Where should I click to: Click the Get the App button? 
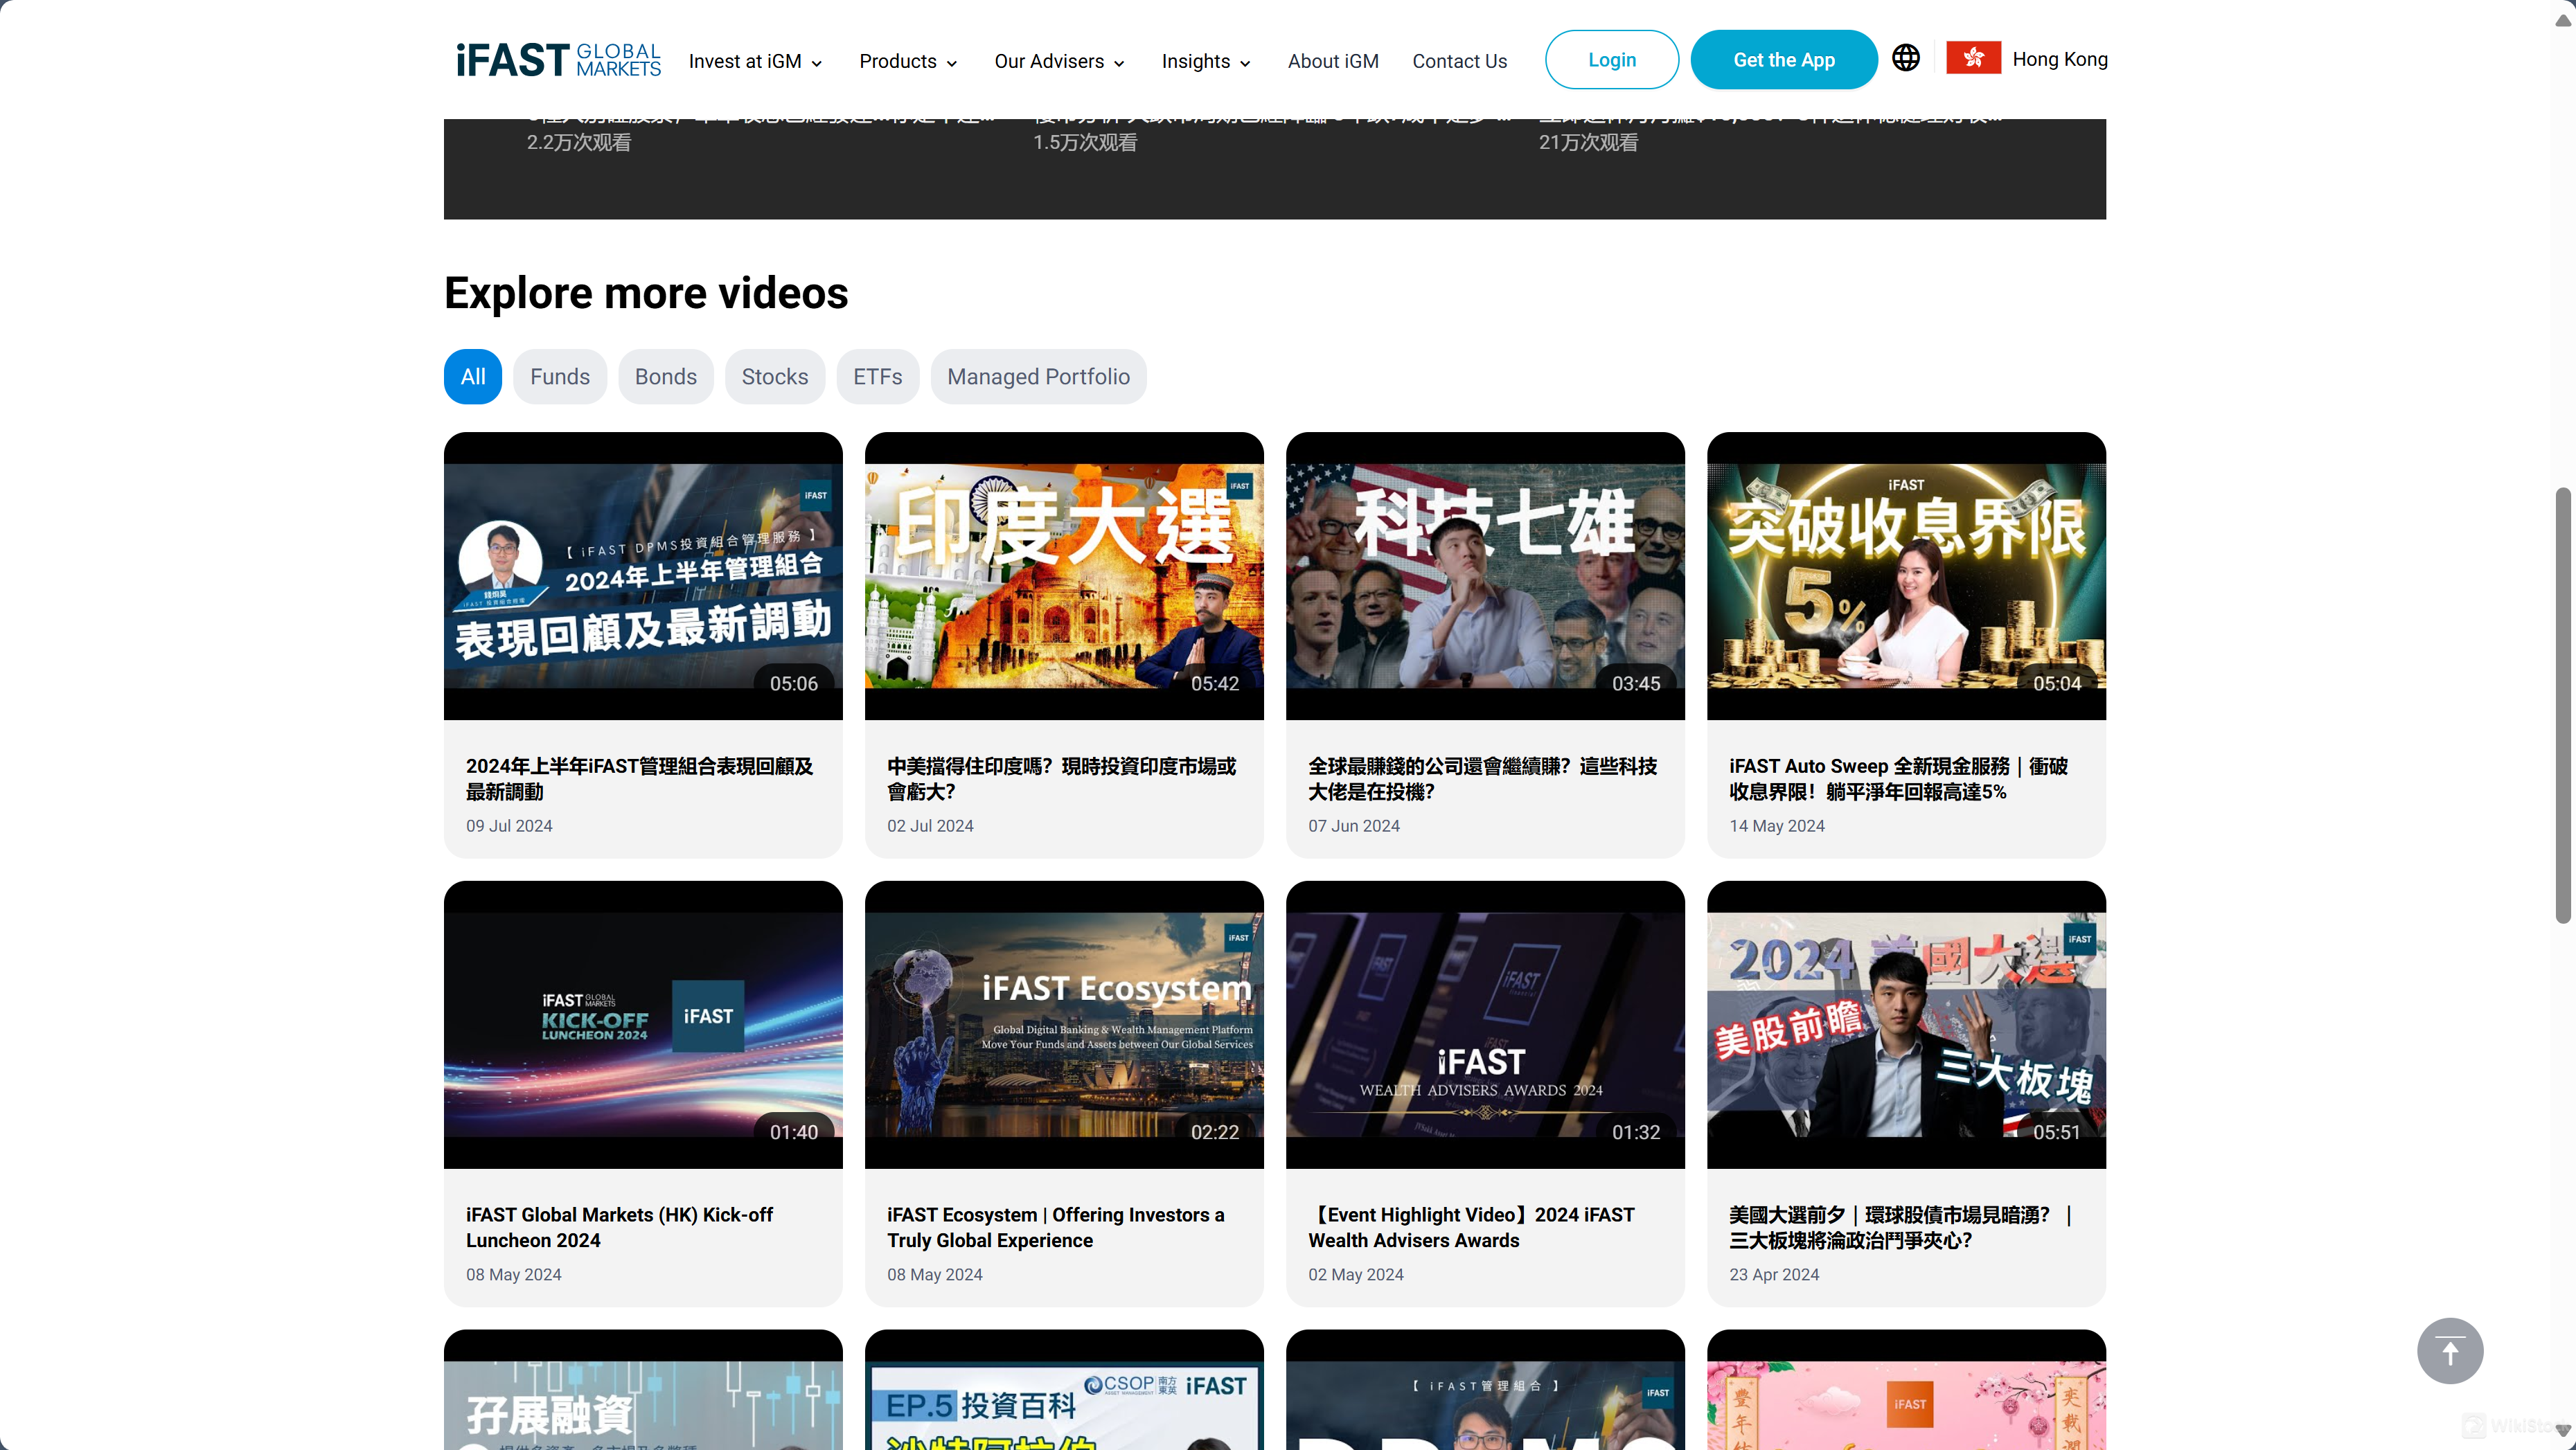(x=1783, y=59)
